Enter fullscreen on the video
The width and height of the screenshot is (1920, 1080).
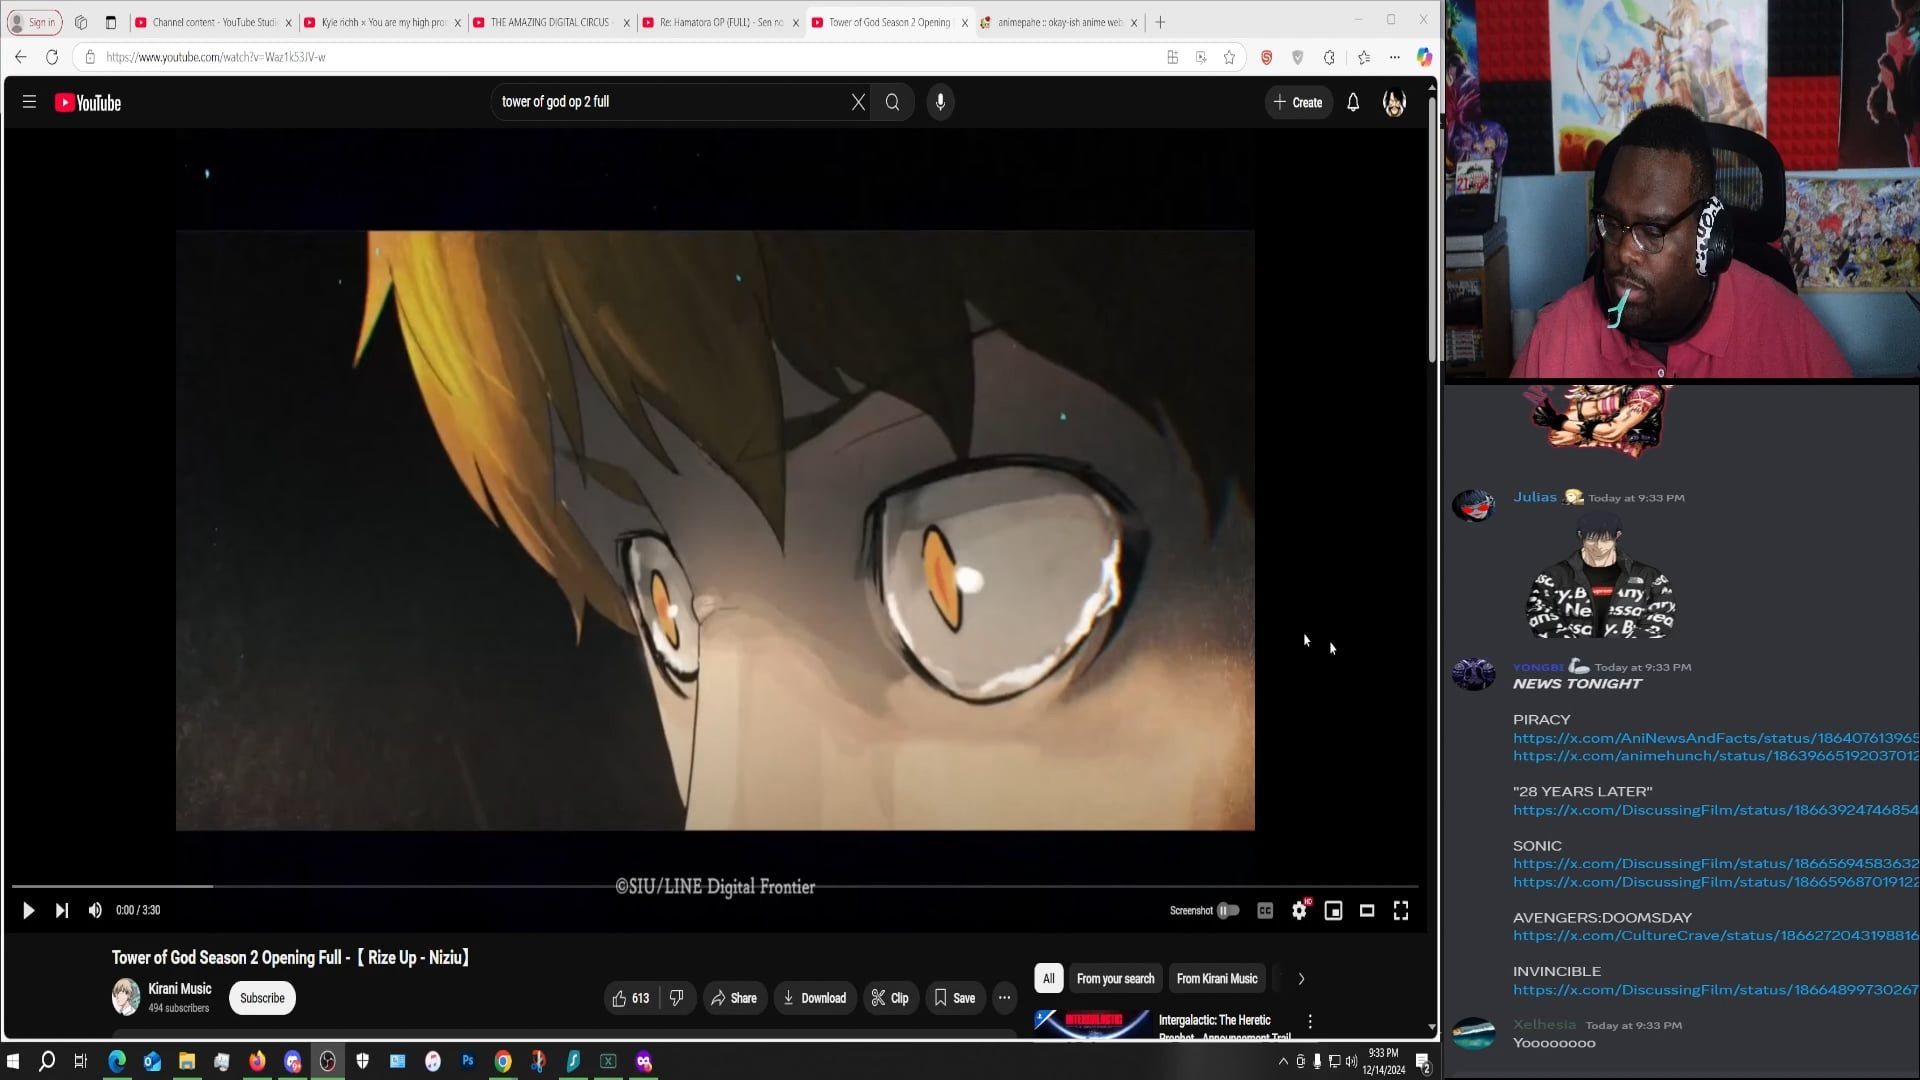(1401, 910)
